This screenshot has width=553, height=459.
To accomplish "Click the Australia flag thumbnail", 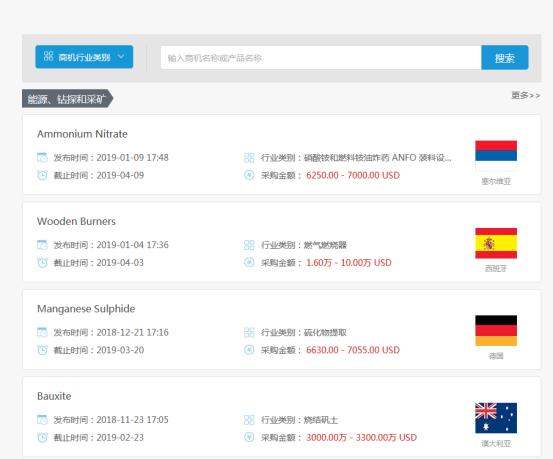I will click(x=496, y=418).
